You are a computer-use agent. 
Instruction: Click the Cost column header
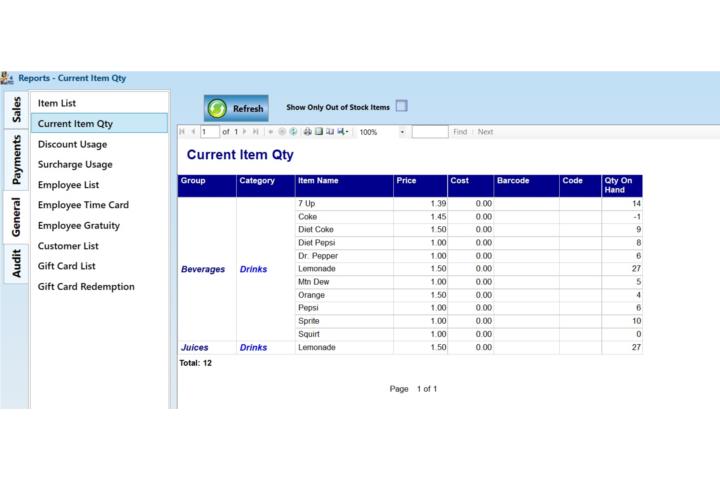[x=471, y=186]
